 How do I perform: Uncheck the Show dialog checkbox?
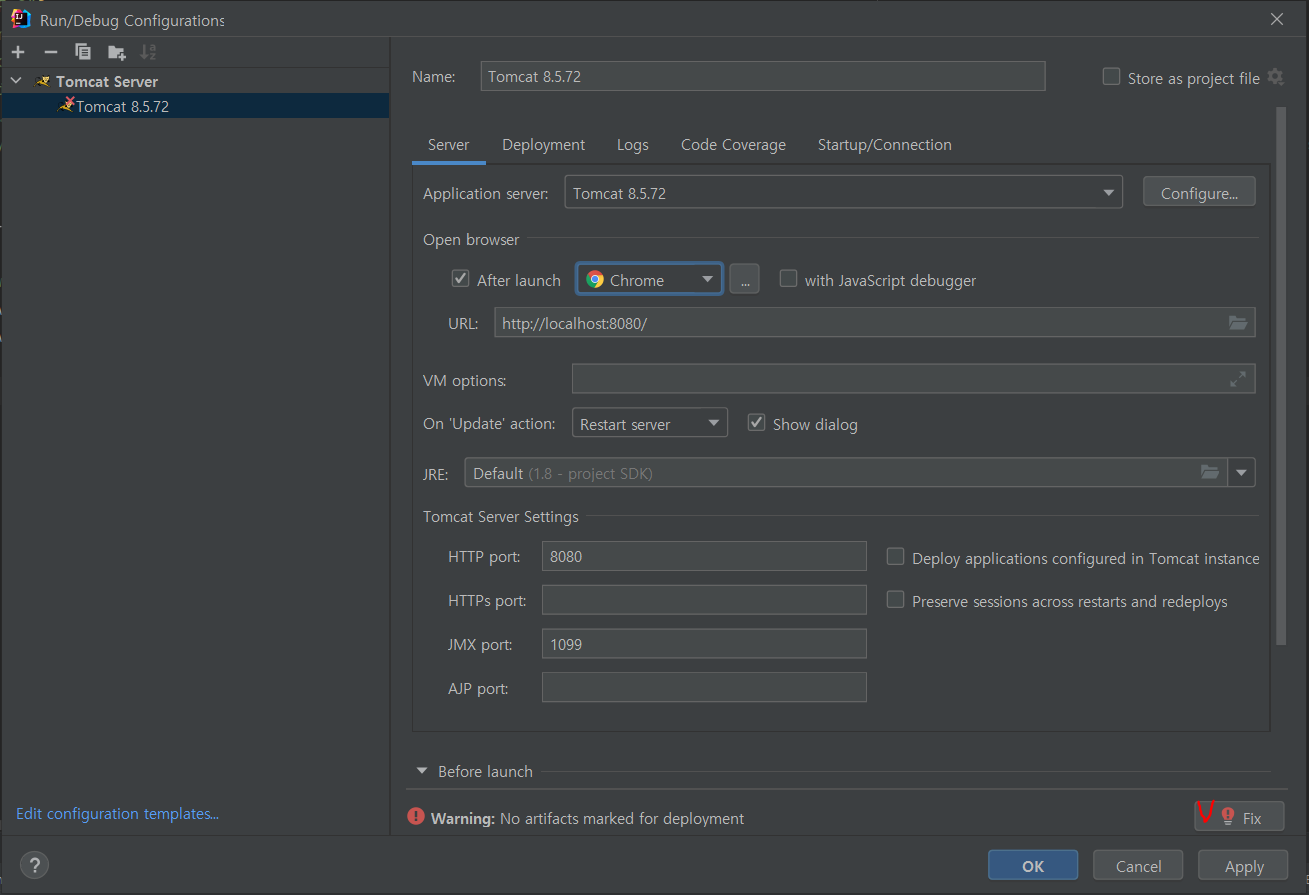[756, 423]
